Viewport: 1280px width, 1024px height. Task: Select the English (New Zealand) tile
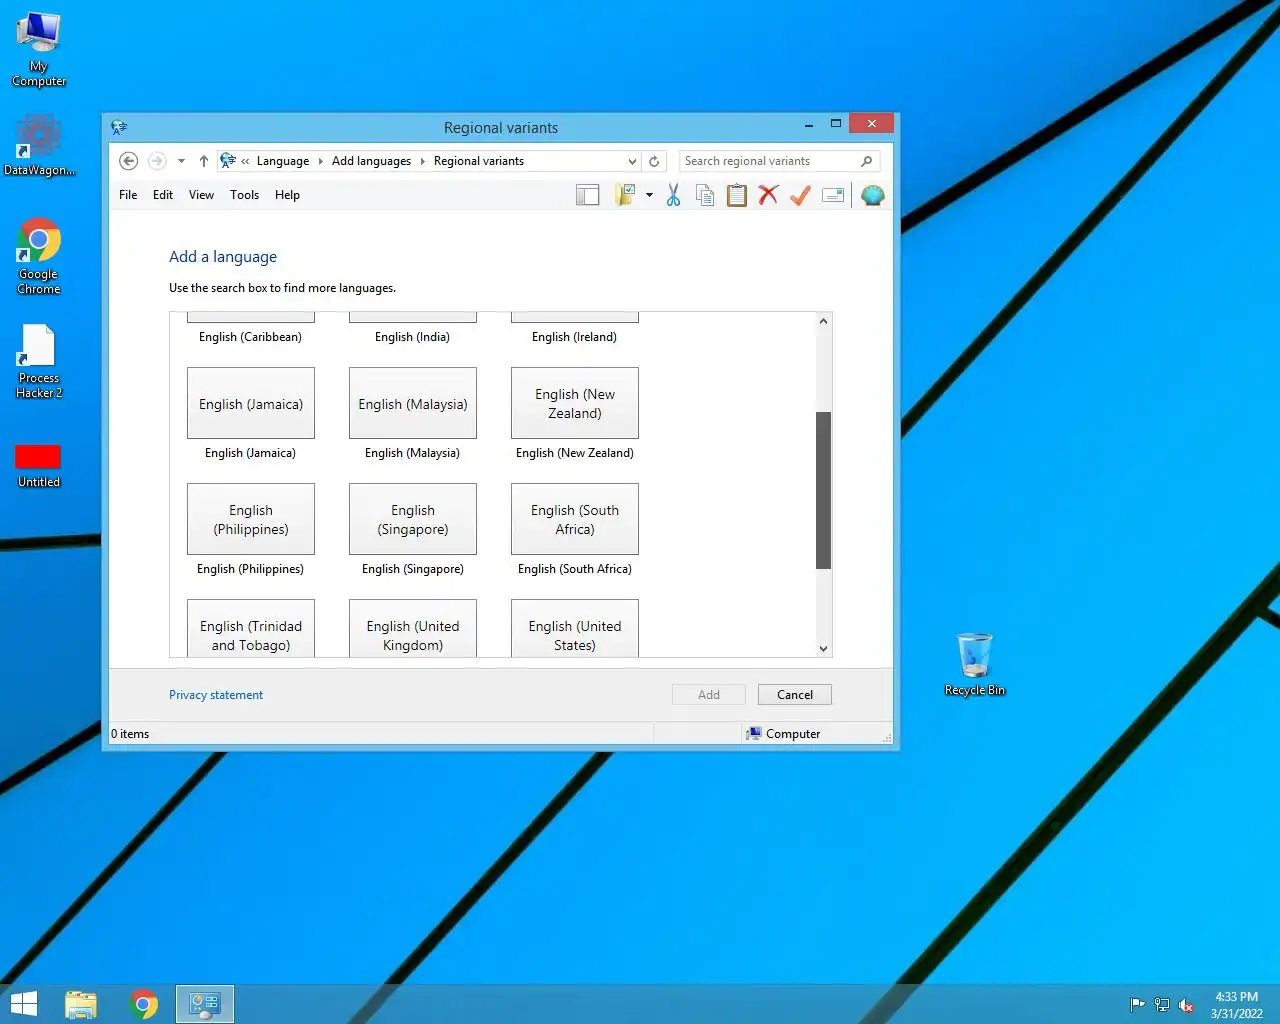point(575,403)
